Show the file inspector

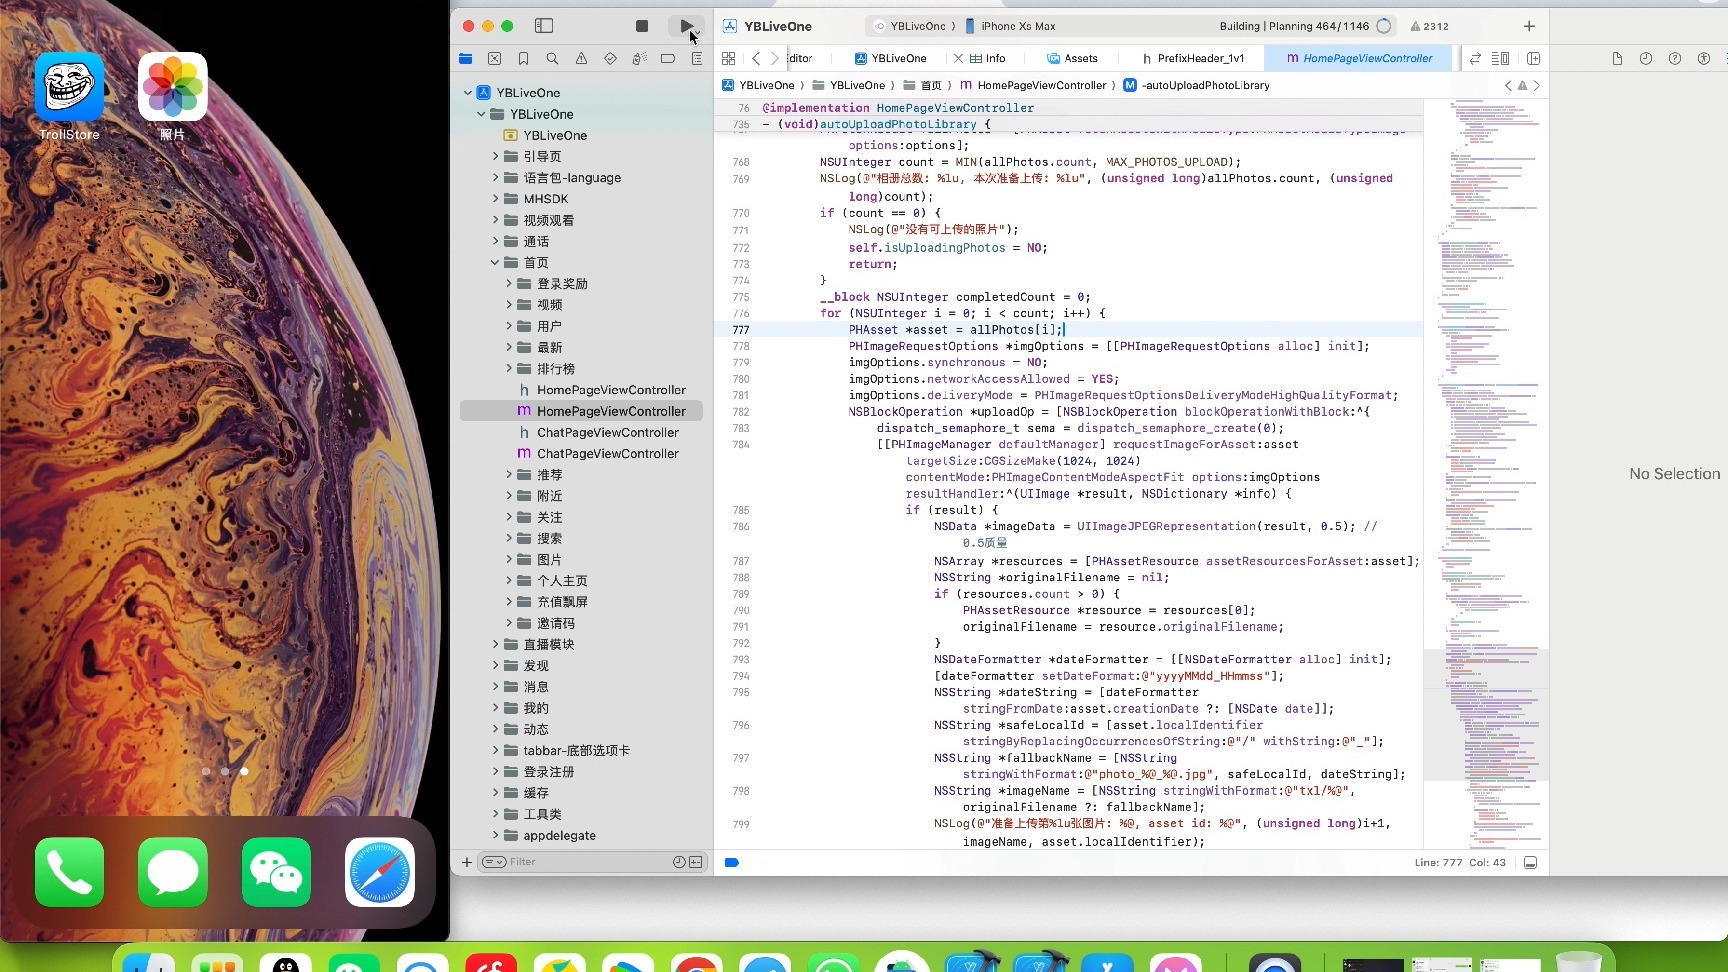(1617, 59)
